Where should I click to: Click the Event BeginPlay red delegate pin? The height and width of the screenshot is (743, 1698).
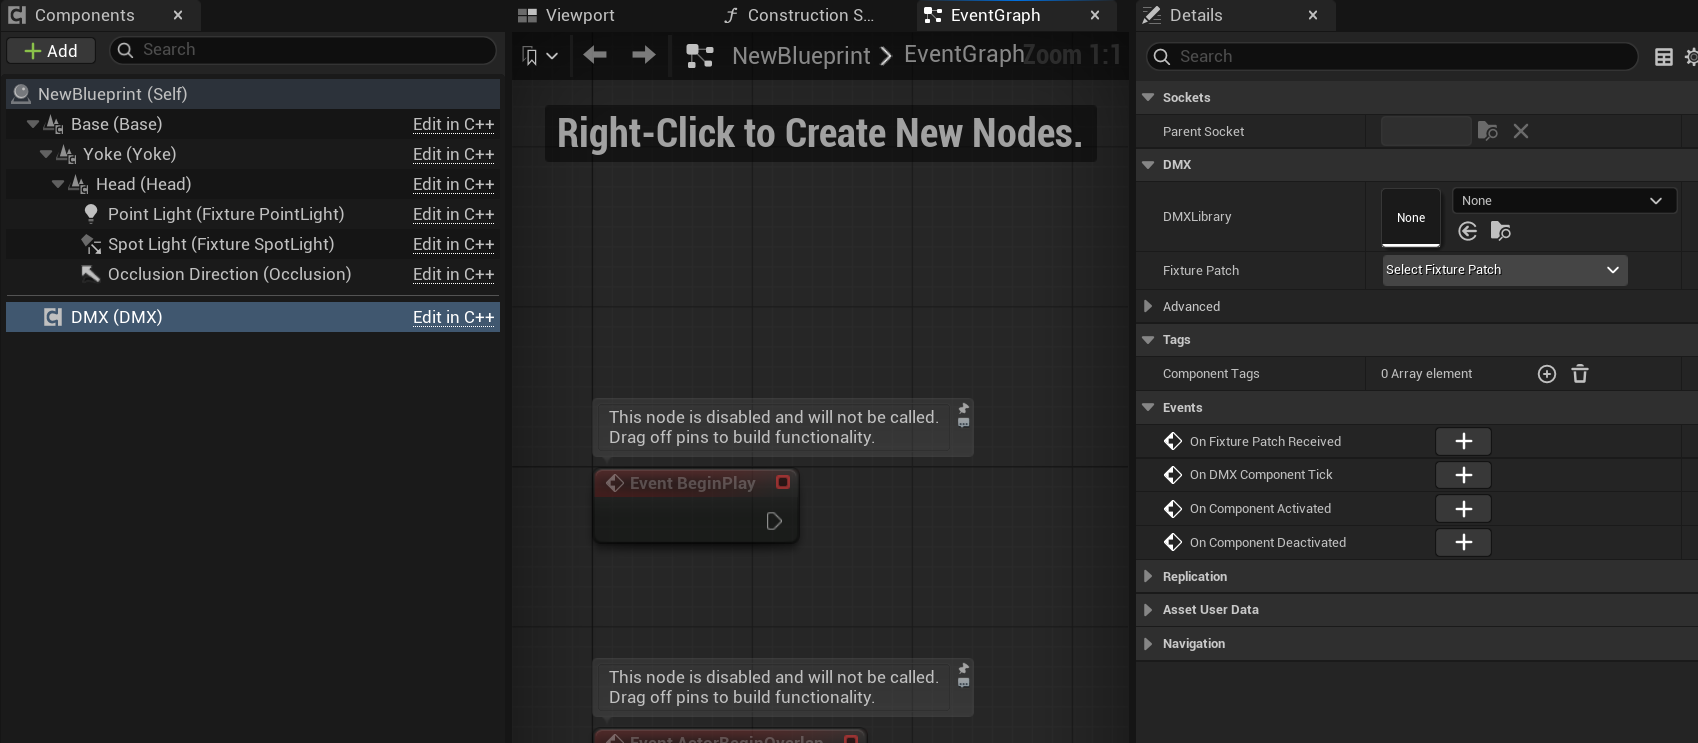pyautogui.click(x=783, y=482)
